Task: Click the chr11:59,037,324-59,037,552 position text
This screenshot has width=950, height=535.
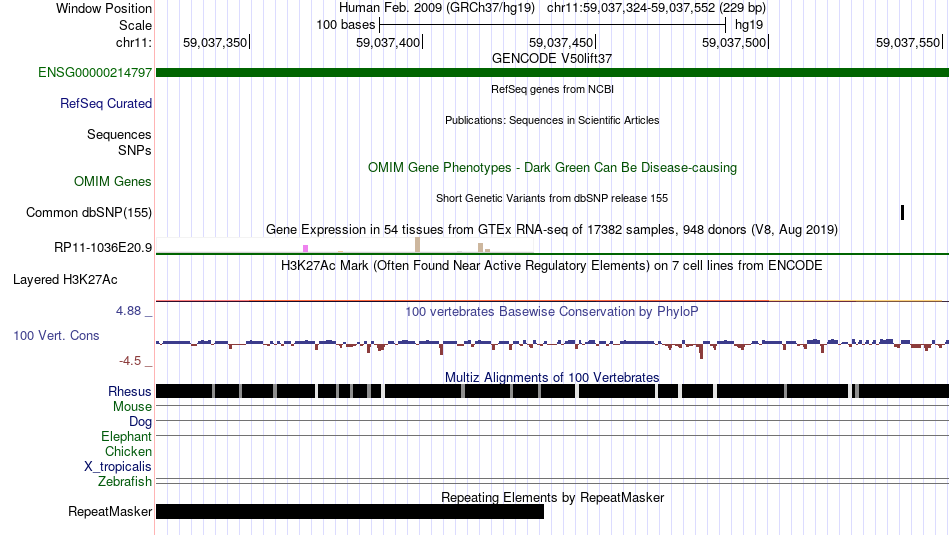Action: point(656,8)
